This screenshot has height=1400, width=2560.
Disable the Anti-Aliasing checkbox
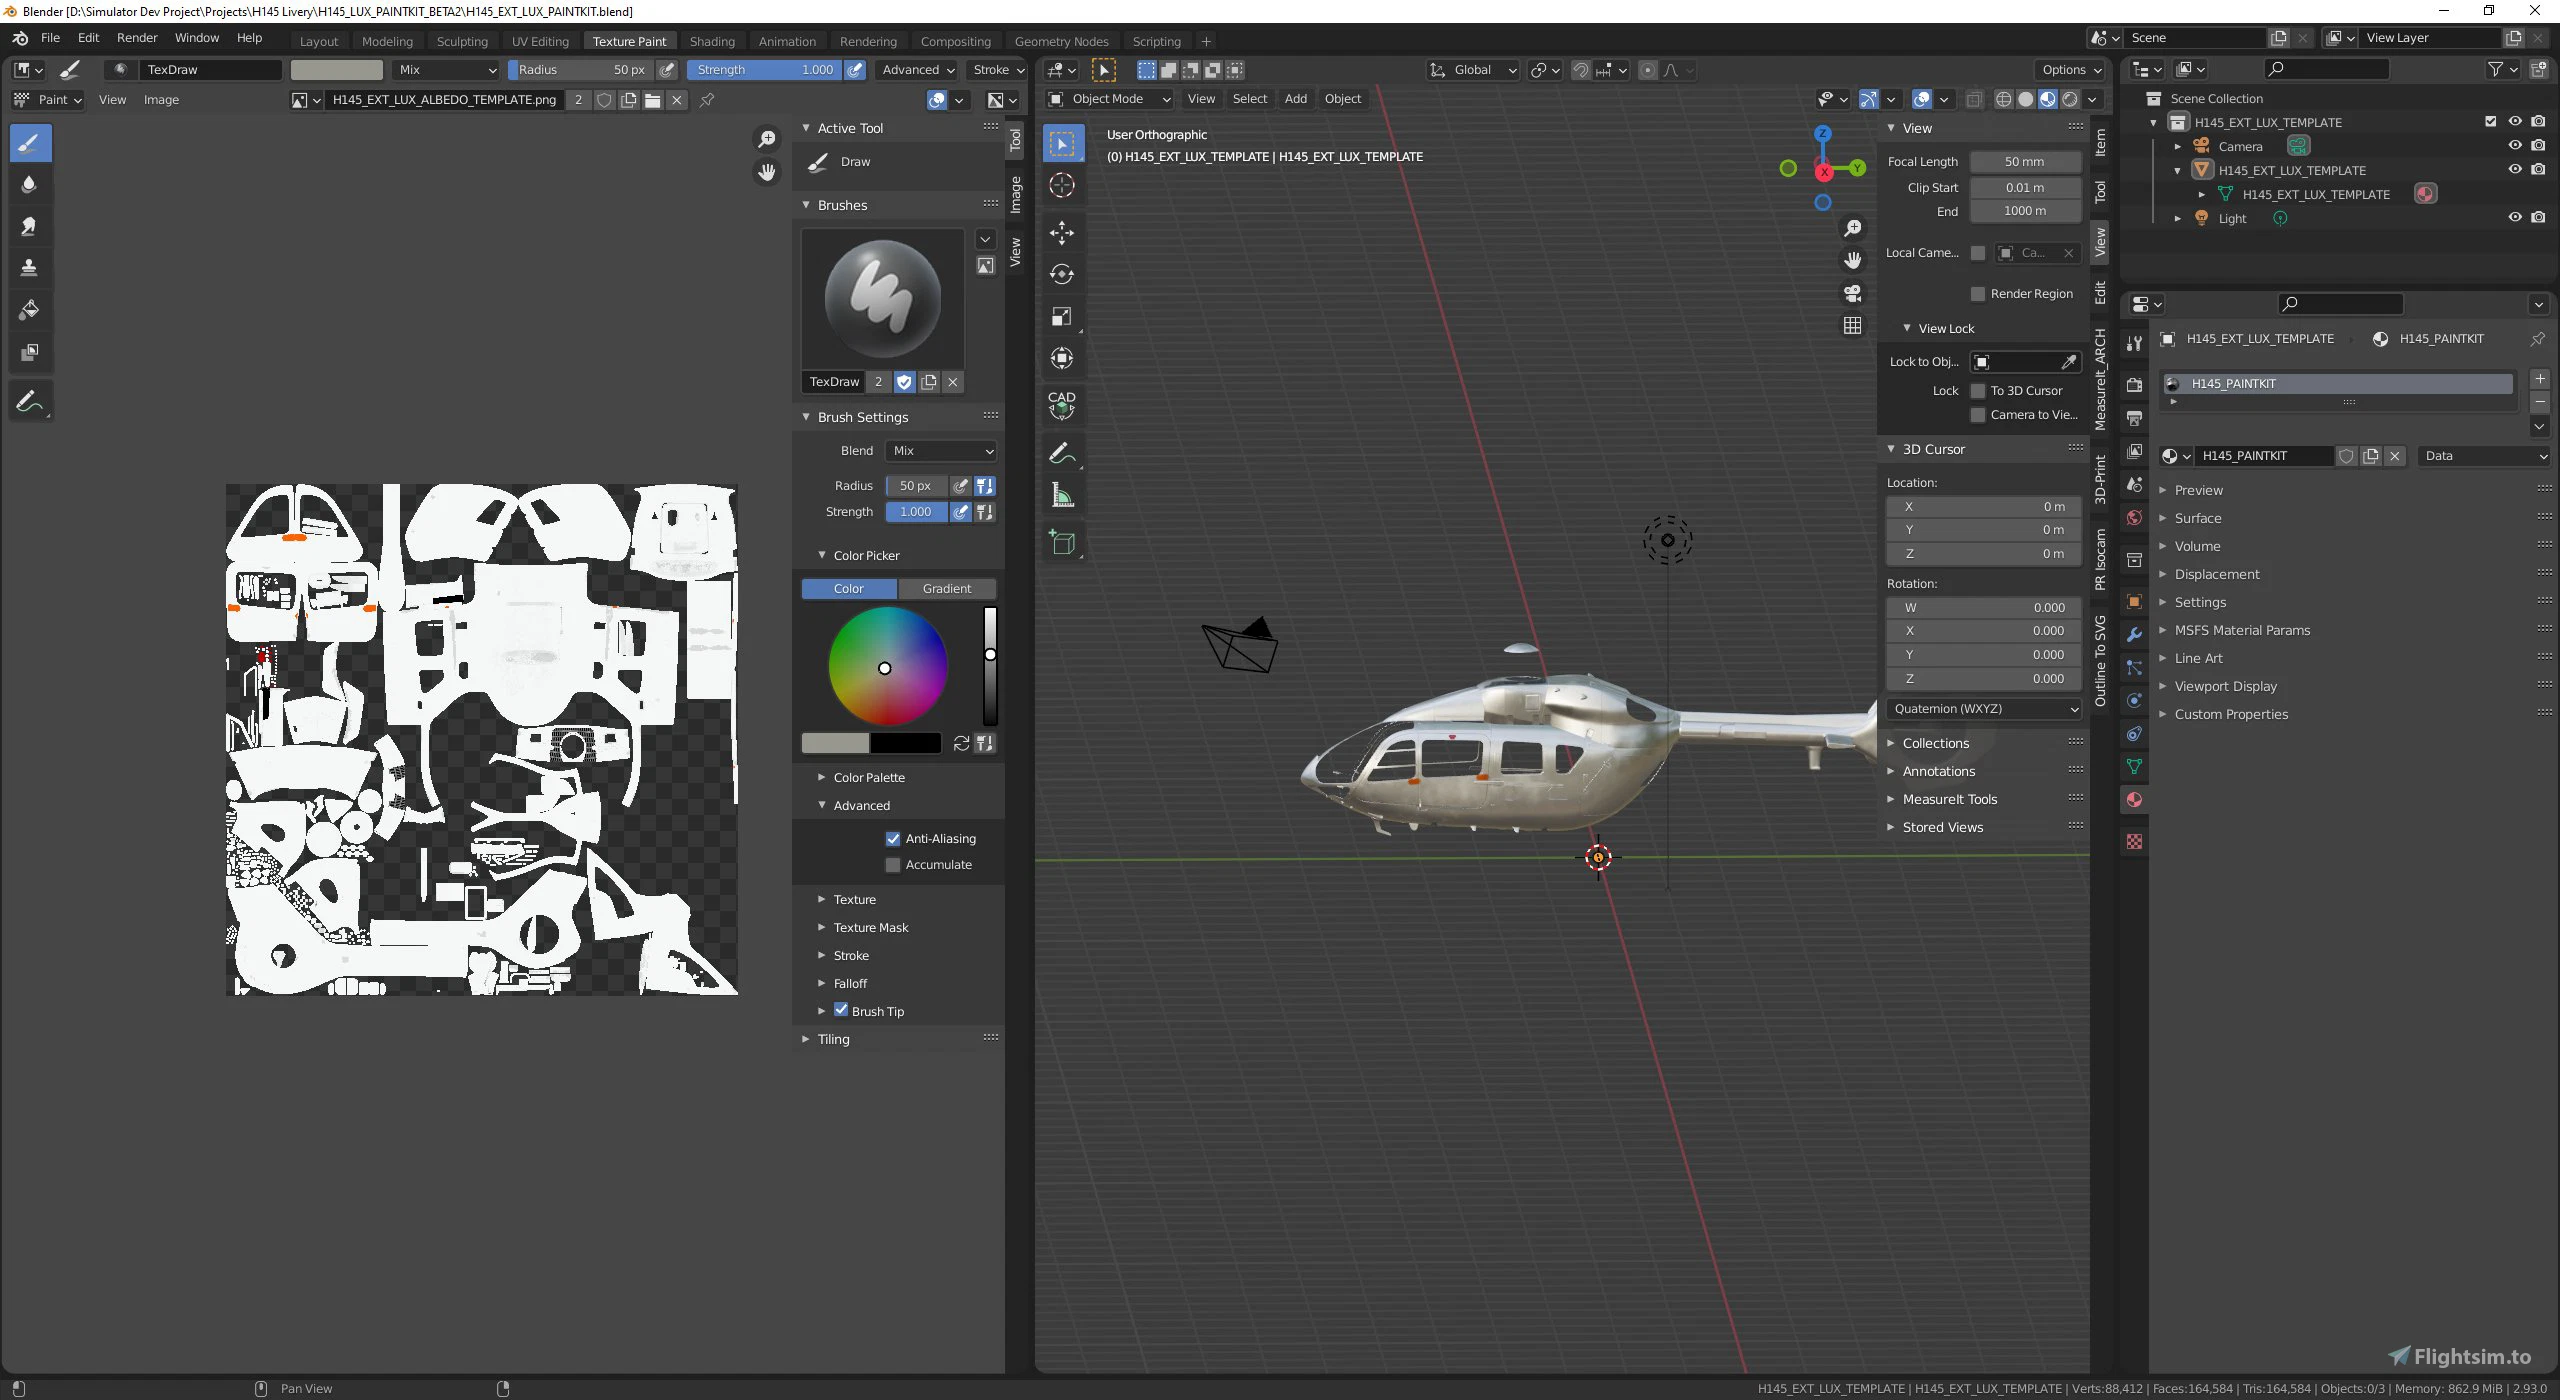pyautogui.click(x=893, y=839)
